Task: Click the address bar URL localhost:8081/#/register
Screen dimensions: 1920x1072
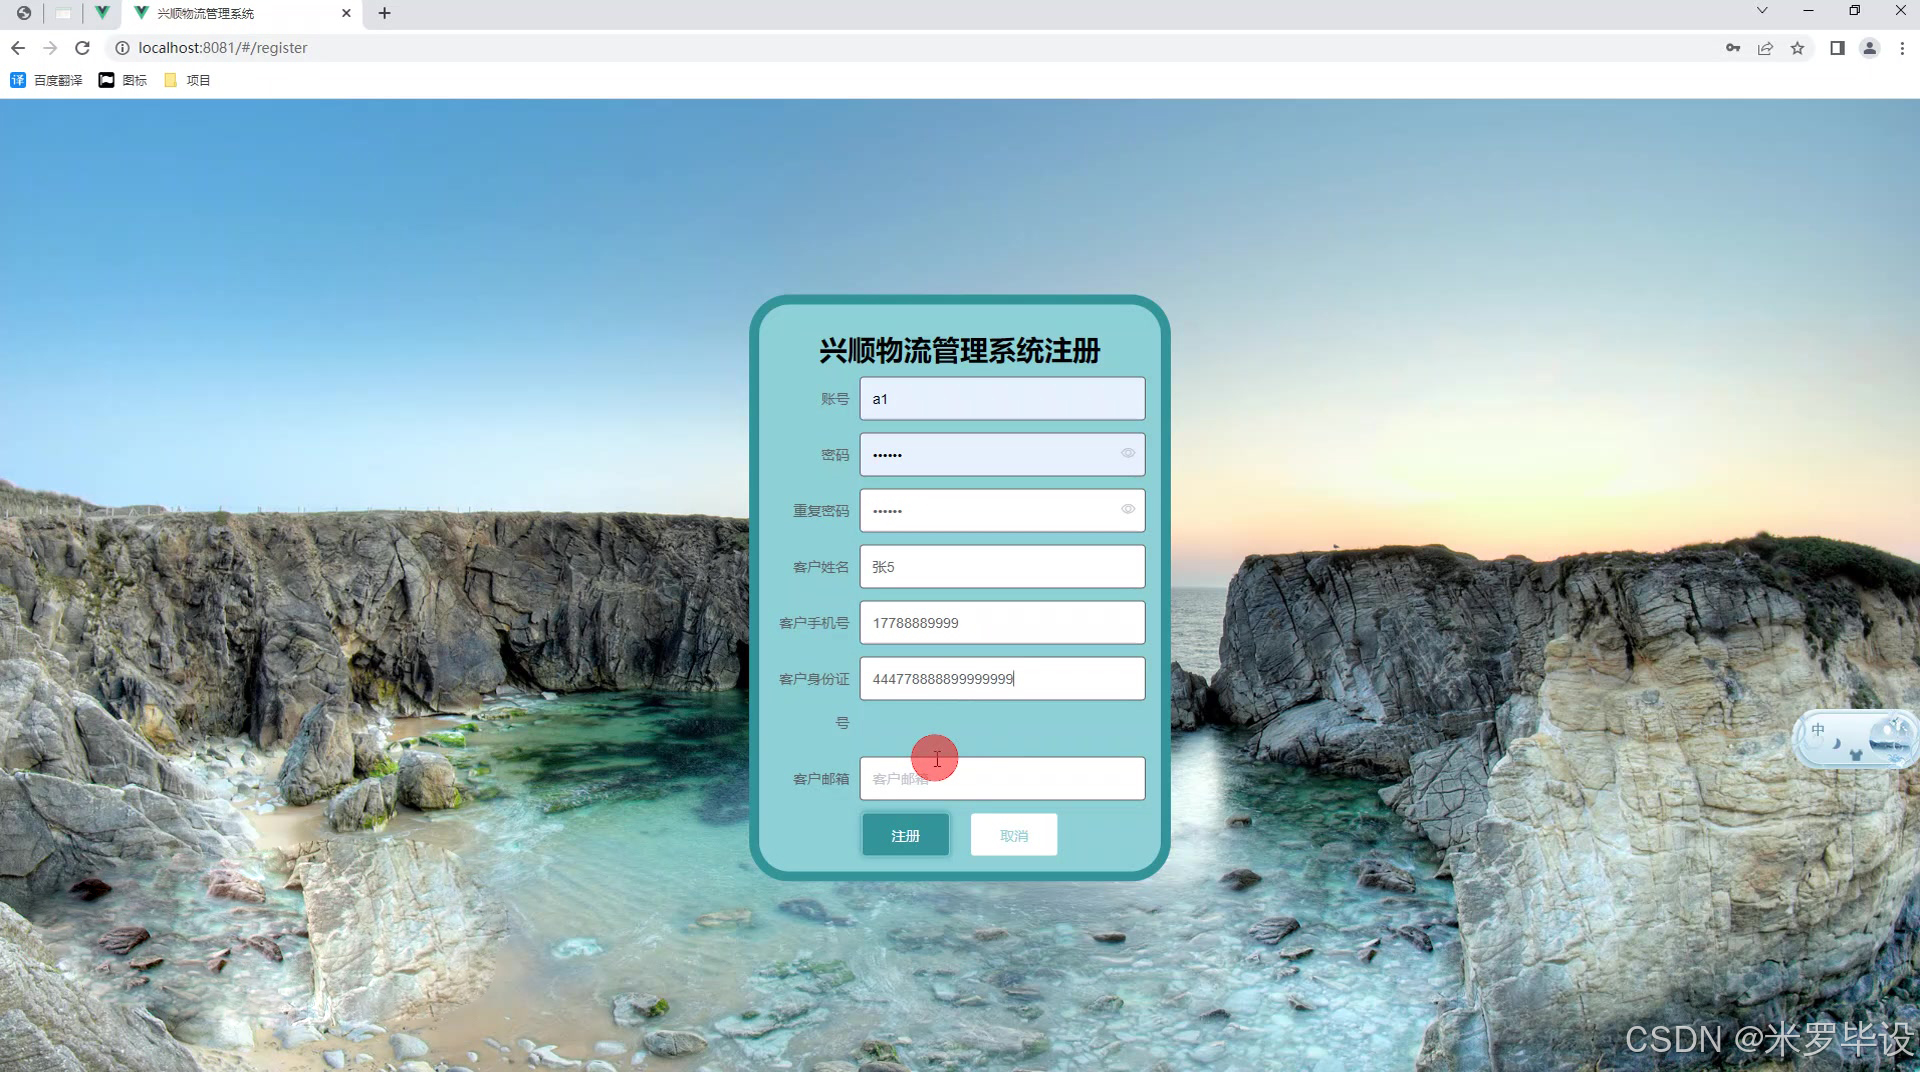Action: tap(223, 48)
